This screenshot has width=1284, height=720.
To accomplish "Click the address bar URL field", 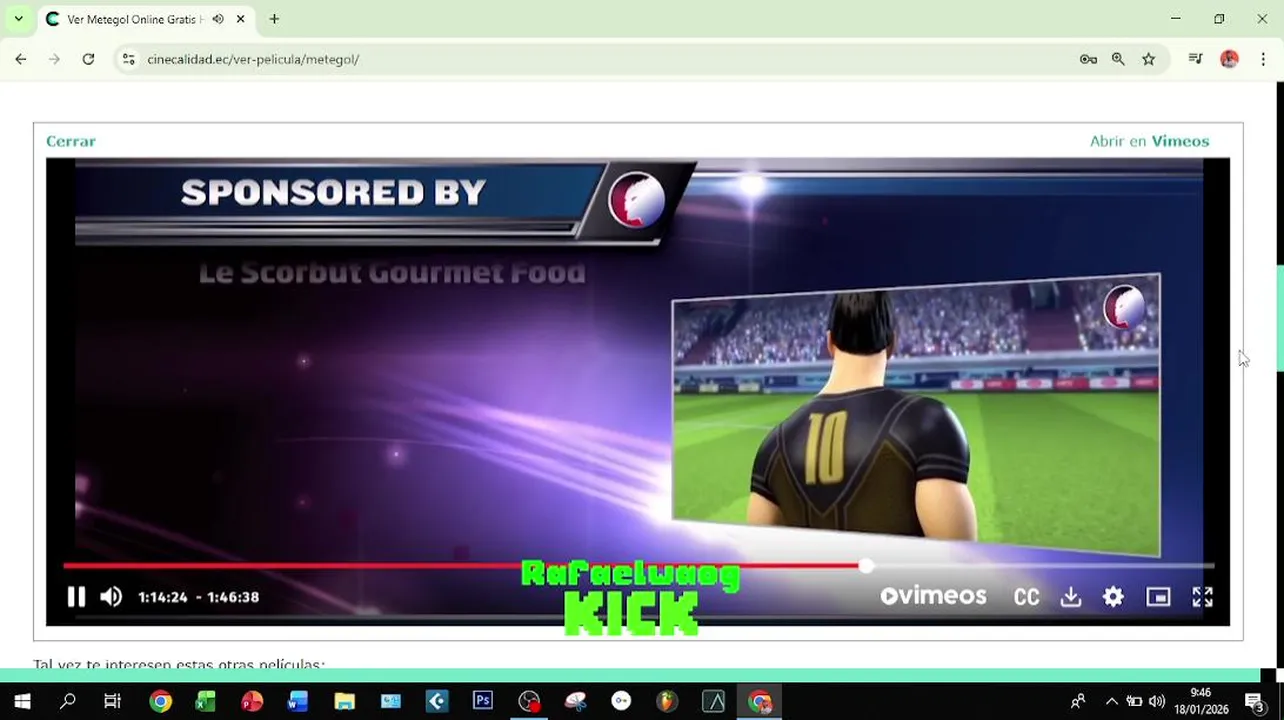I will [600, 59].
